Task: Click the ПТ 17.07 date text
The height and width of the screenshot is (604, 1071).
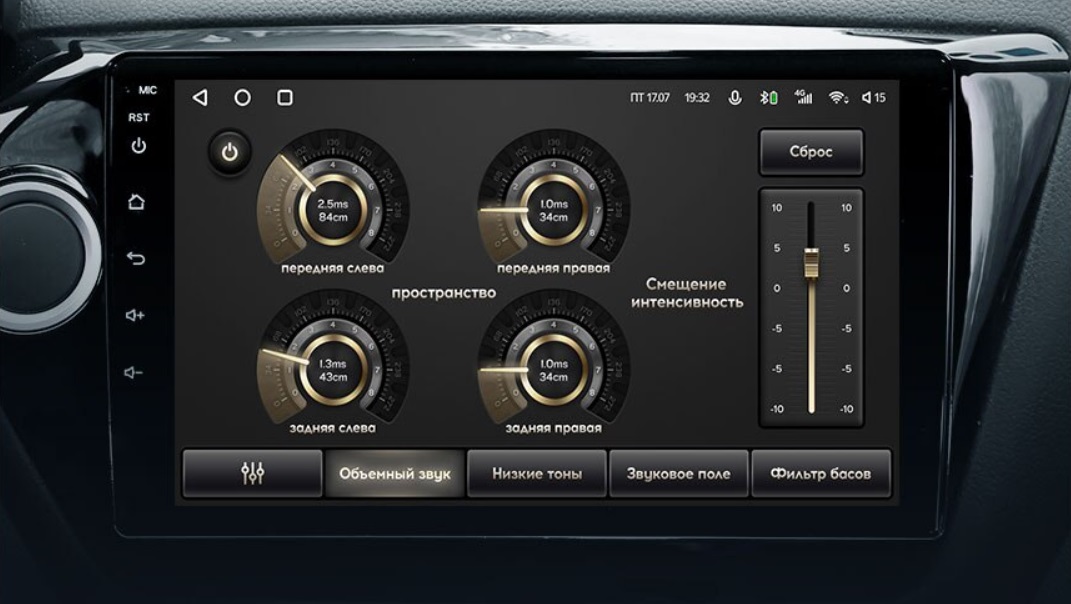Action: (x=650, y=98)
